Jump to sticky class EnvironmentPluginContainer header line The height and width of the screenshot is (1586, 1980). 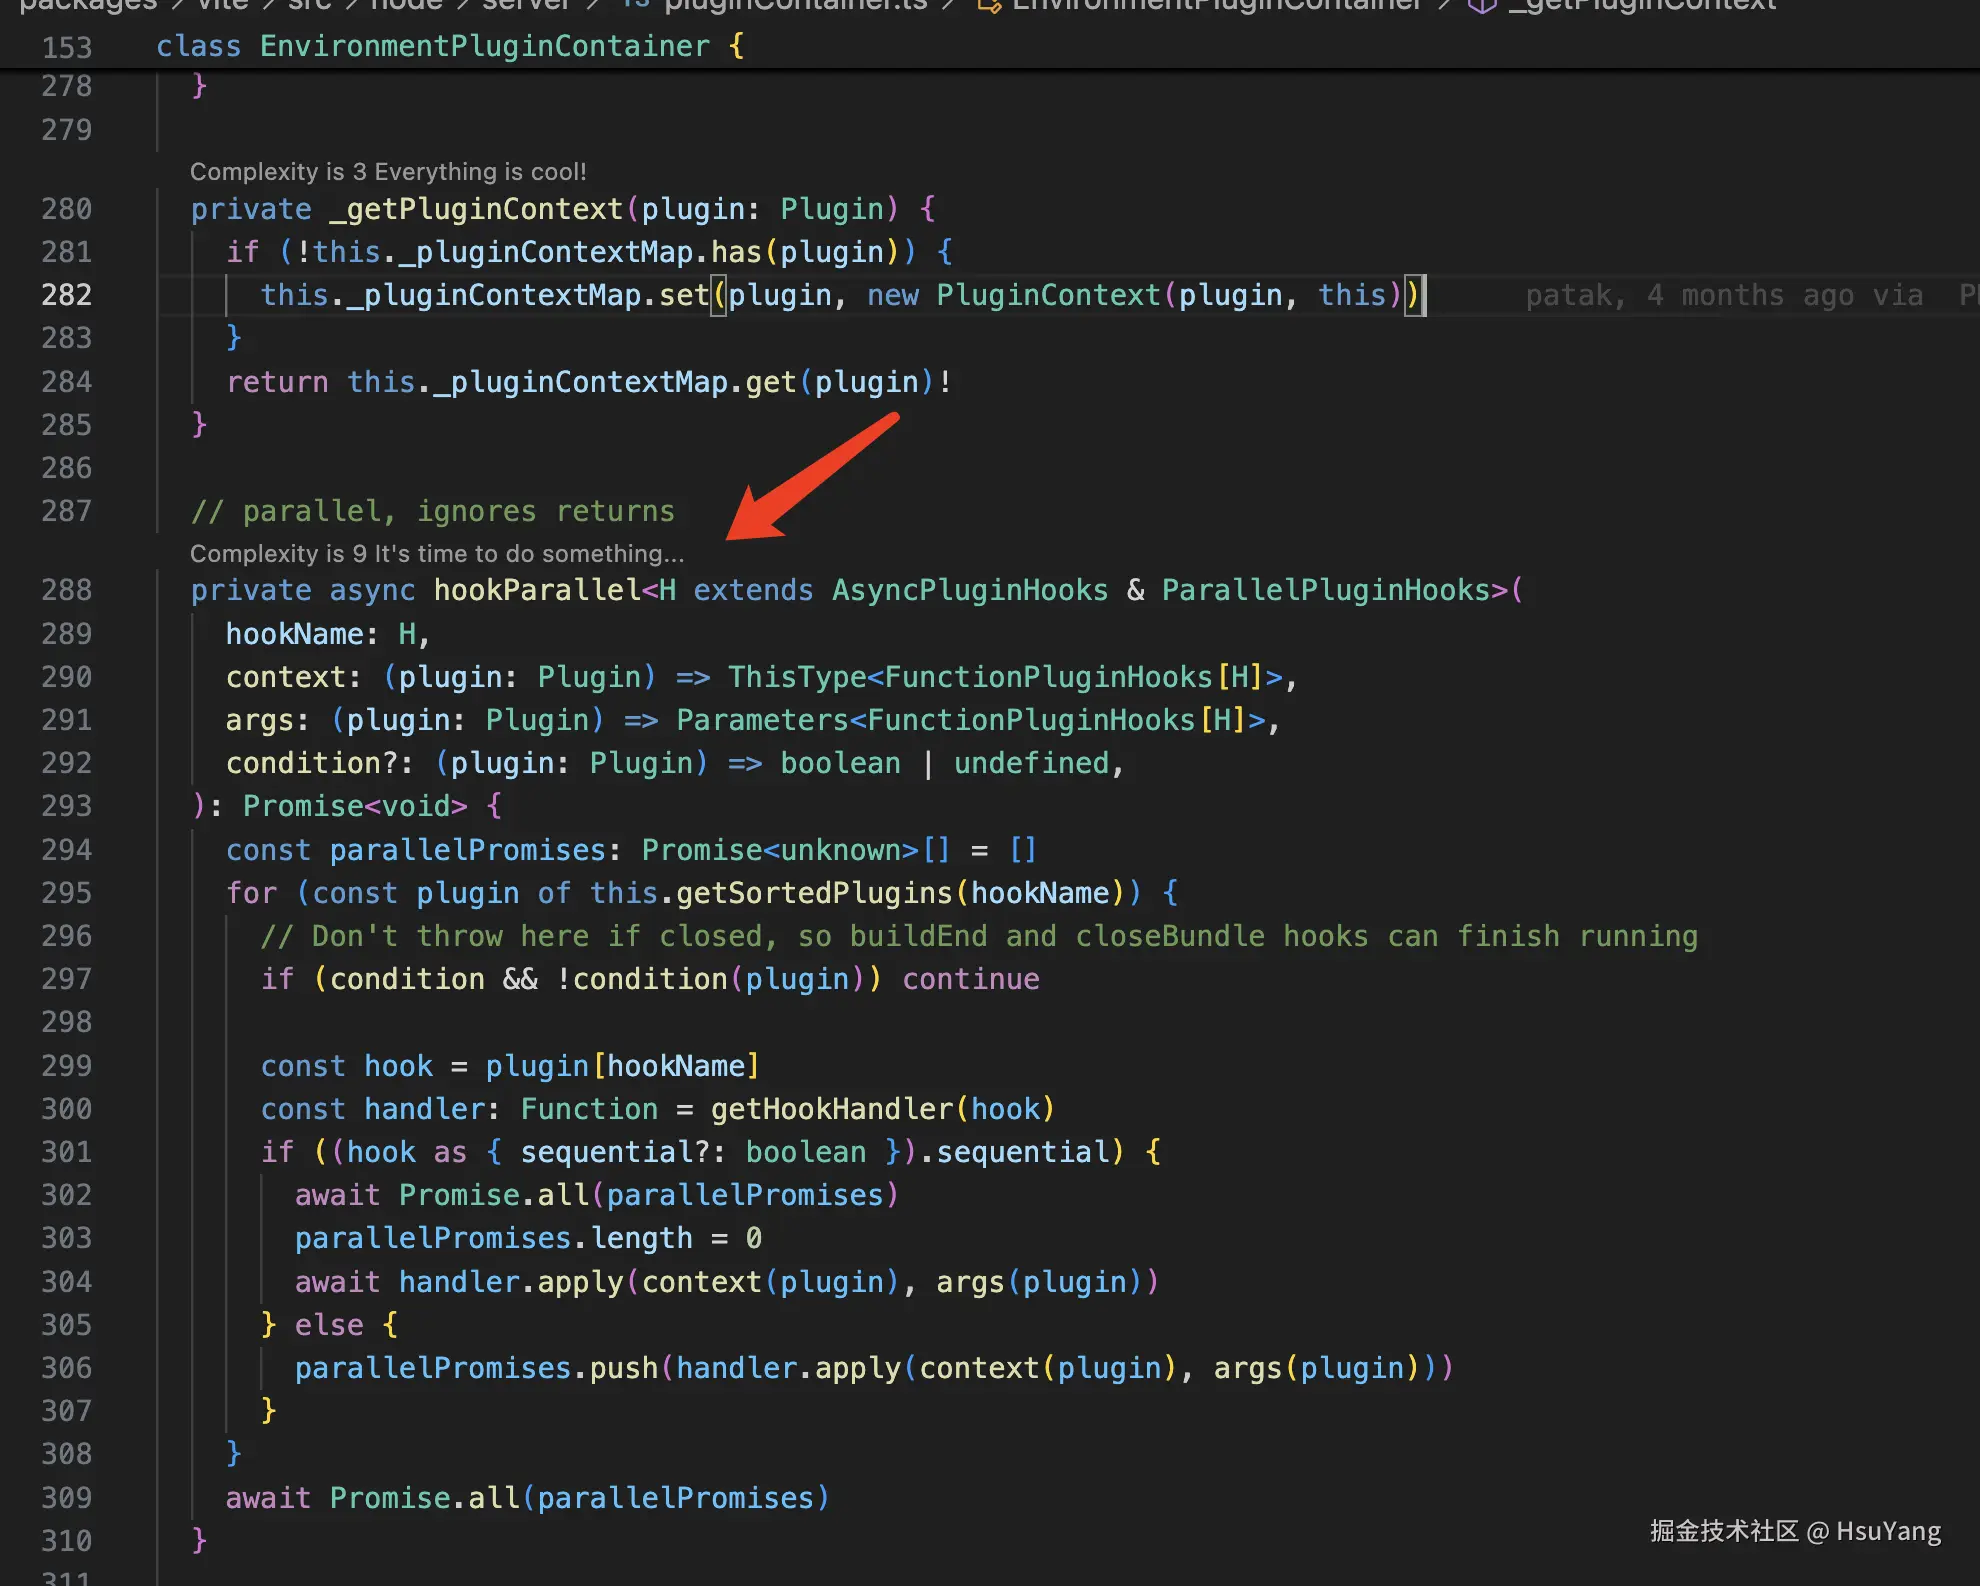point(450,46)
